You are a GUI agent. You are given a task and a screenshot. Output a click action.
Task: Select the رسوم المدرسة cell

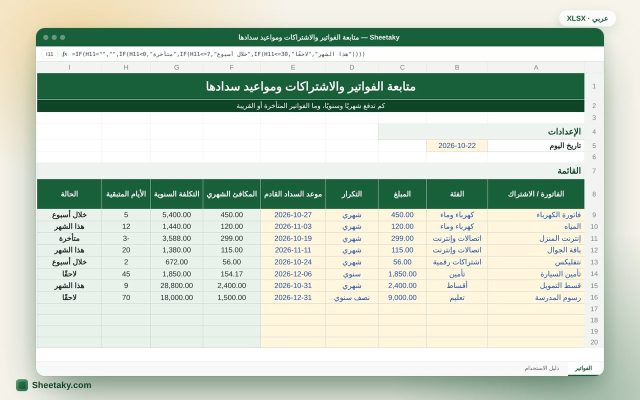(536, 298)
